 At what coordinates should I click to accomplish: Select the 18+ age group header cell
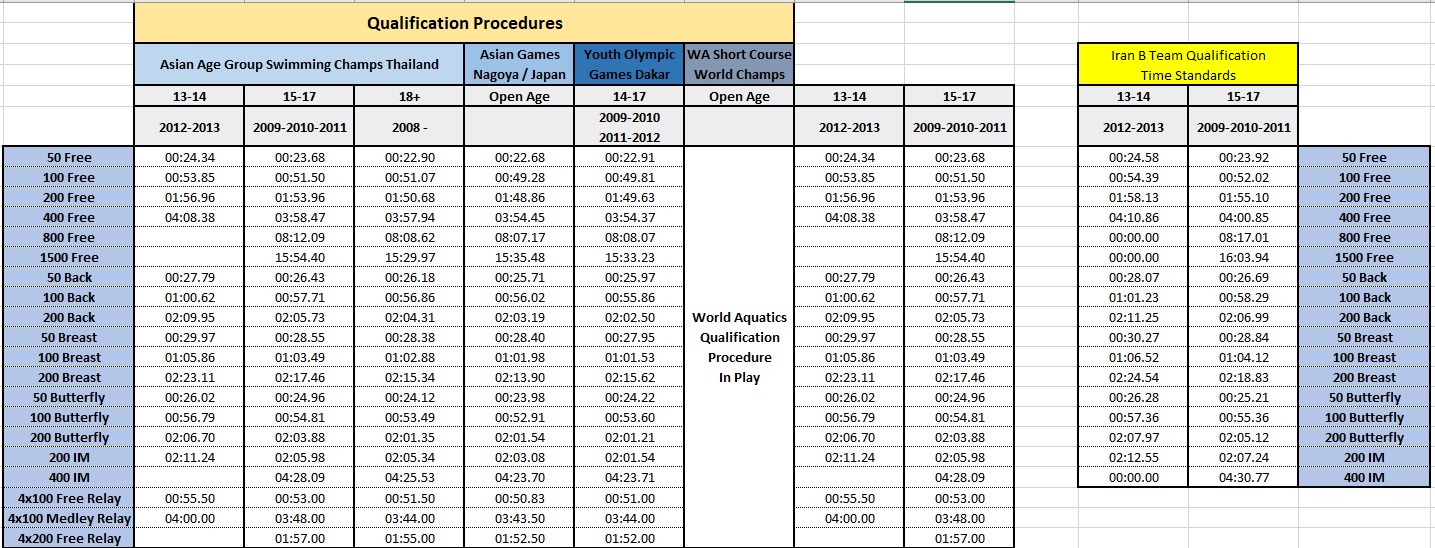[x=409, y=96]
